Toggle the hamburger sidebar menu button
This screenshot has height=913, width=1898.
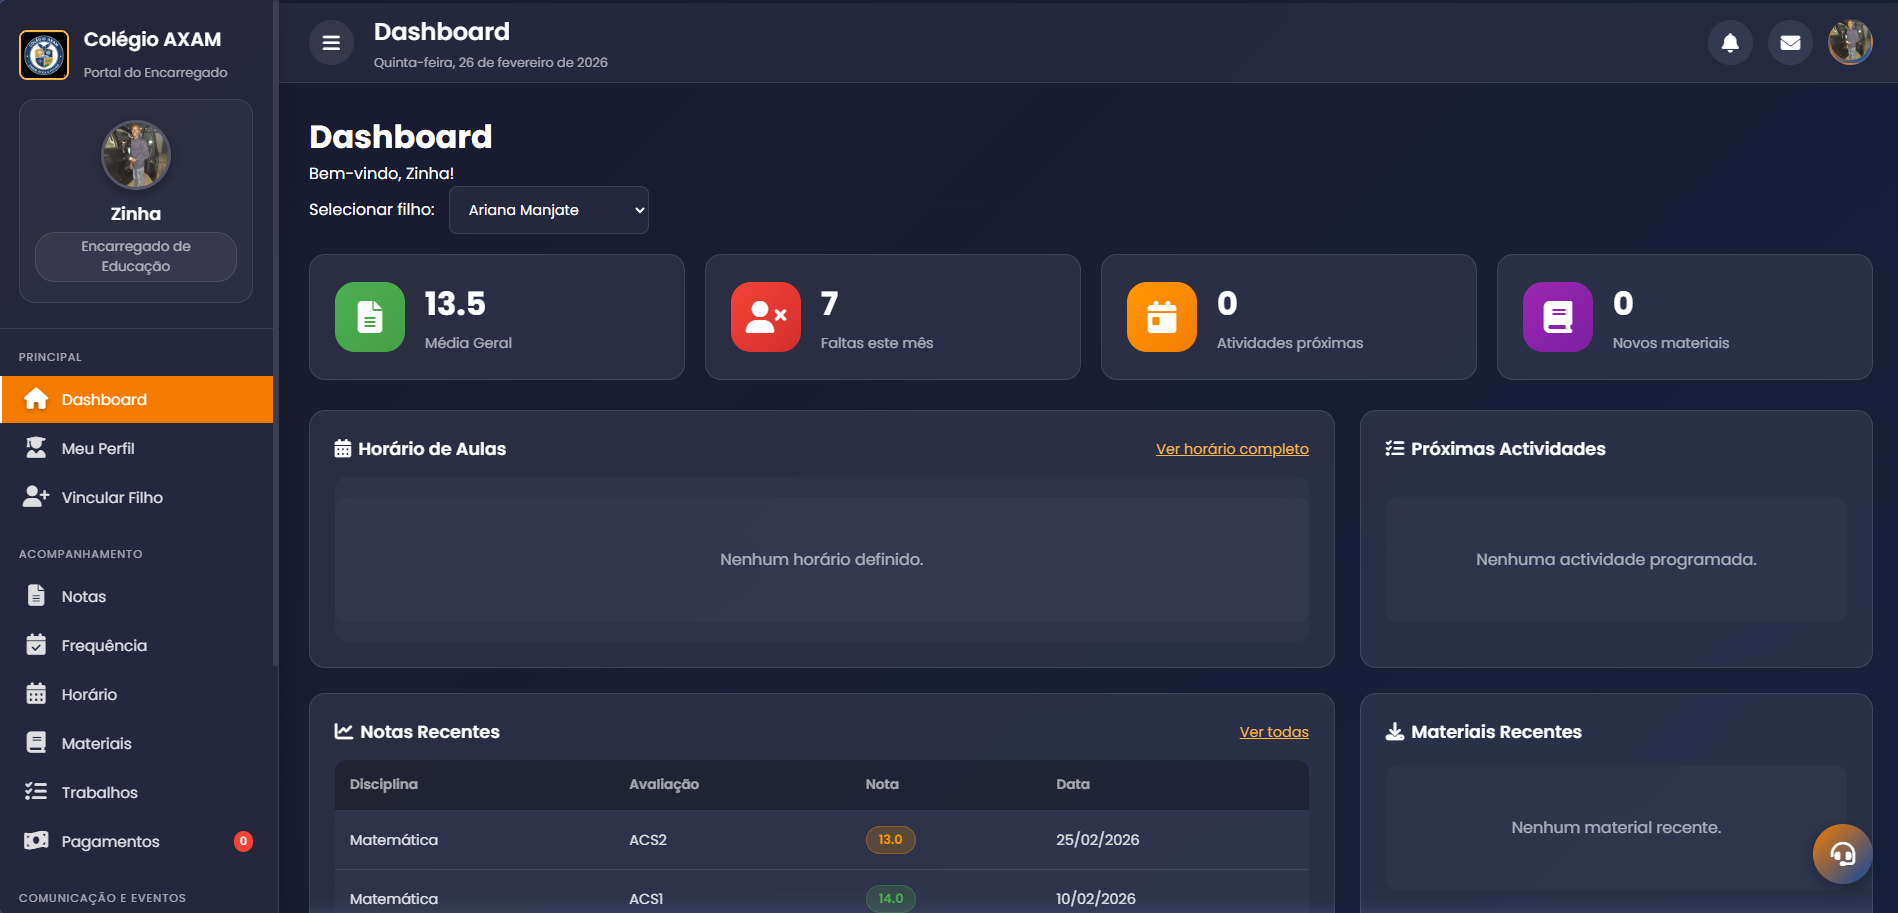pos(331,43)
